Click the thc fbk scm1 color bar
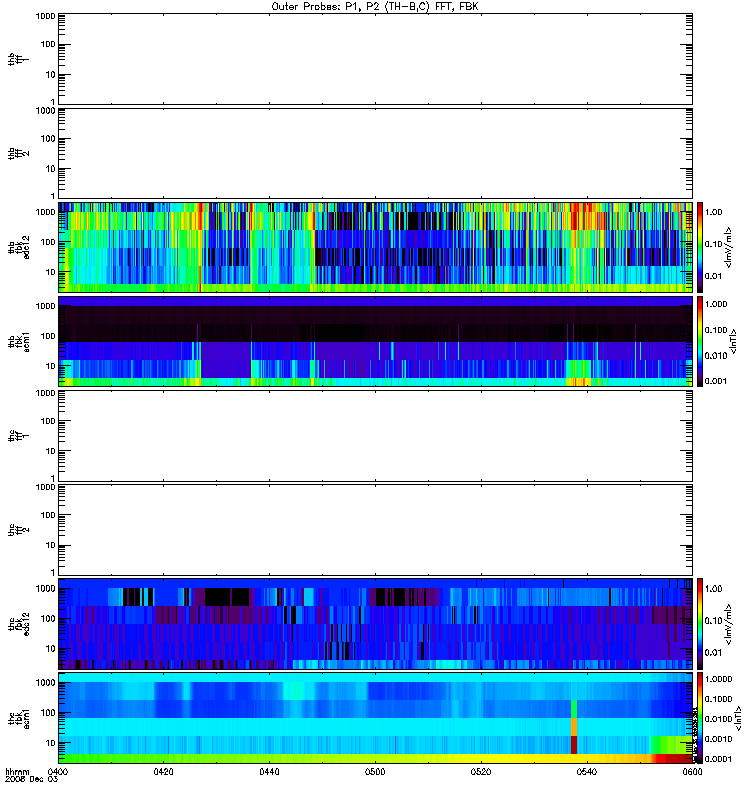The height and width of the screenshot is (800, 750). pyautogui.click(x=700, y=718)
